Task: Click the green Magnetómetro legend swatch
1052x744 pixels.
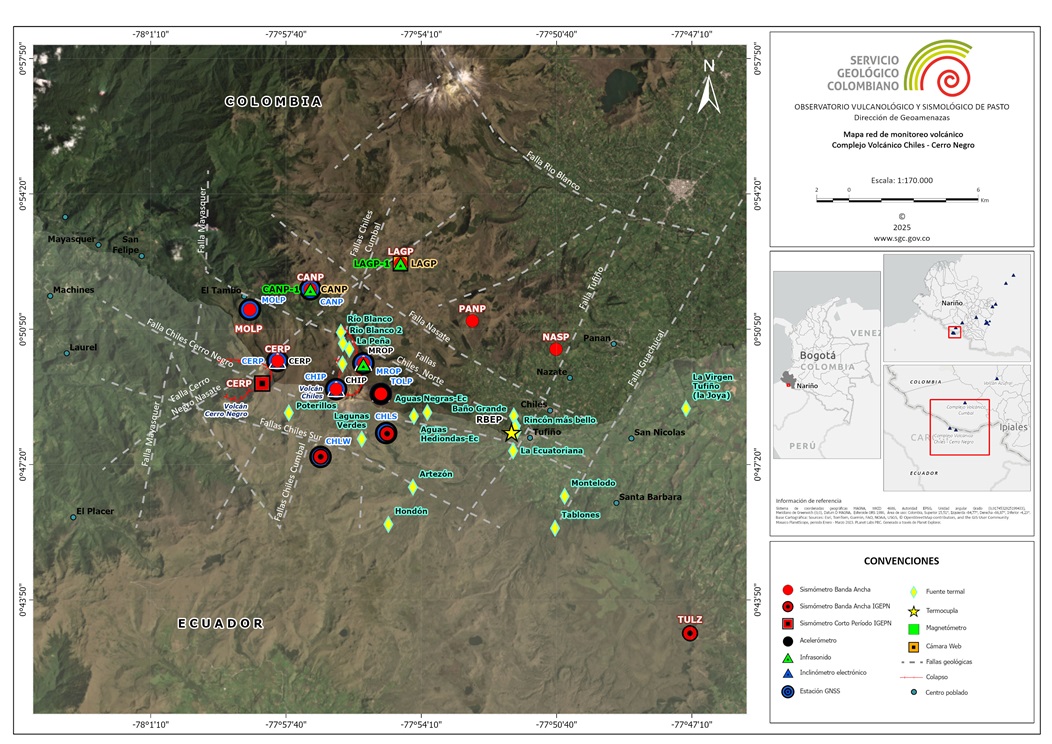Action: tap(913, 628)
